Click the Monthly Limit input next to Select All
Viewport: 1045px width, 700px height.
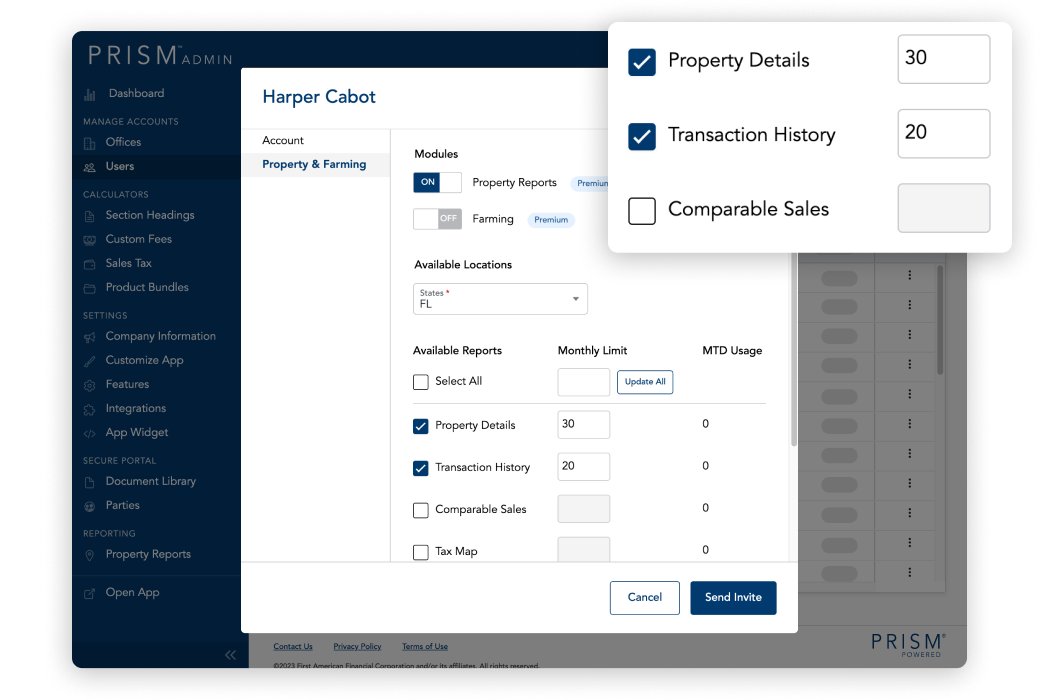583,382
